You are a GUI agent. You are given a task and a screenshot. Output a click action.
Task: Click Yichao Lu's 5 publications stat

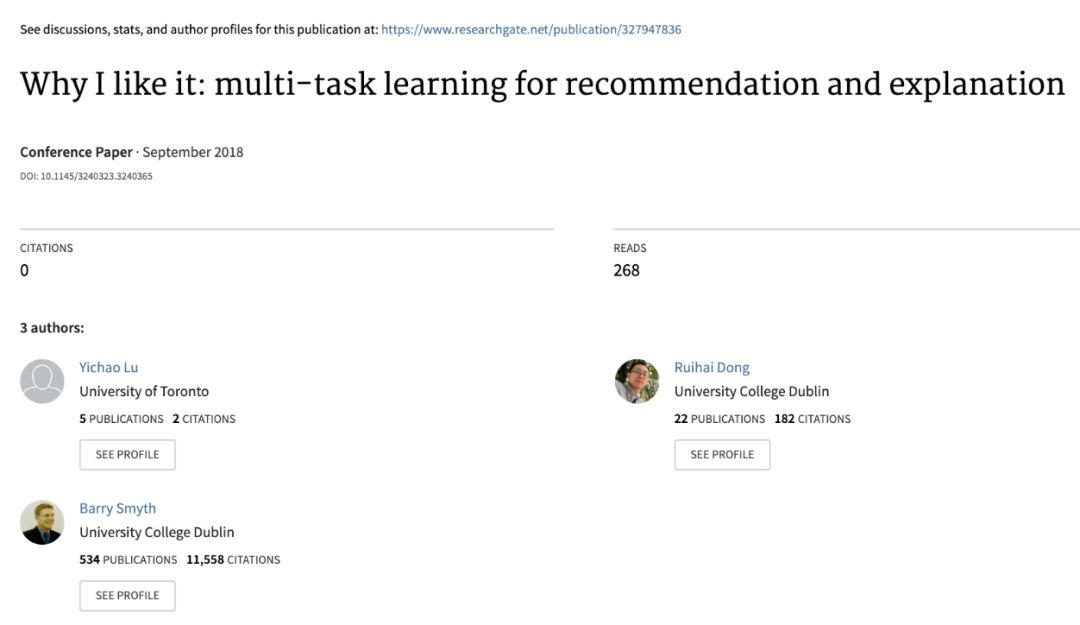tap(121, 419)
